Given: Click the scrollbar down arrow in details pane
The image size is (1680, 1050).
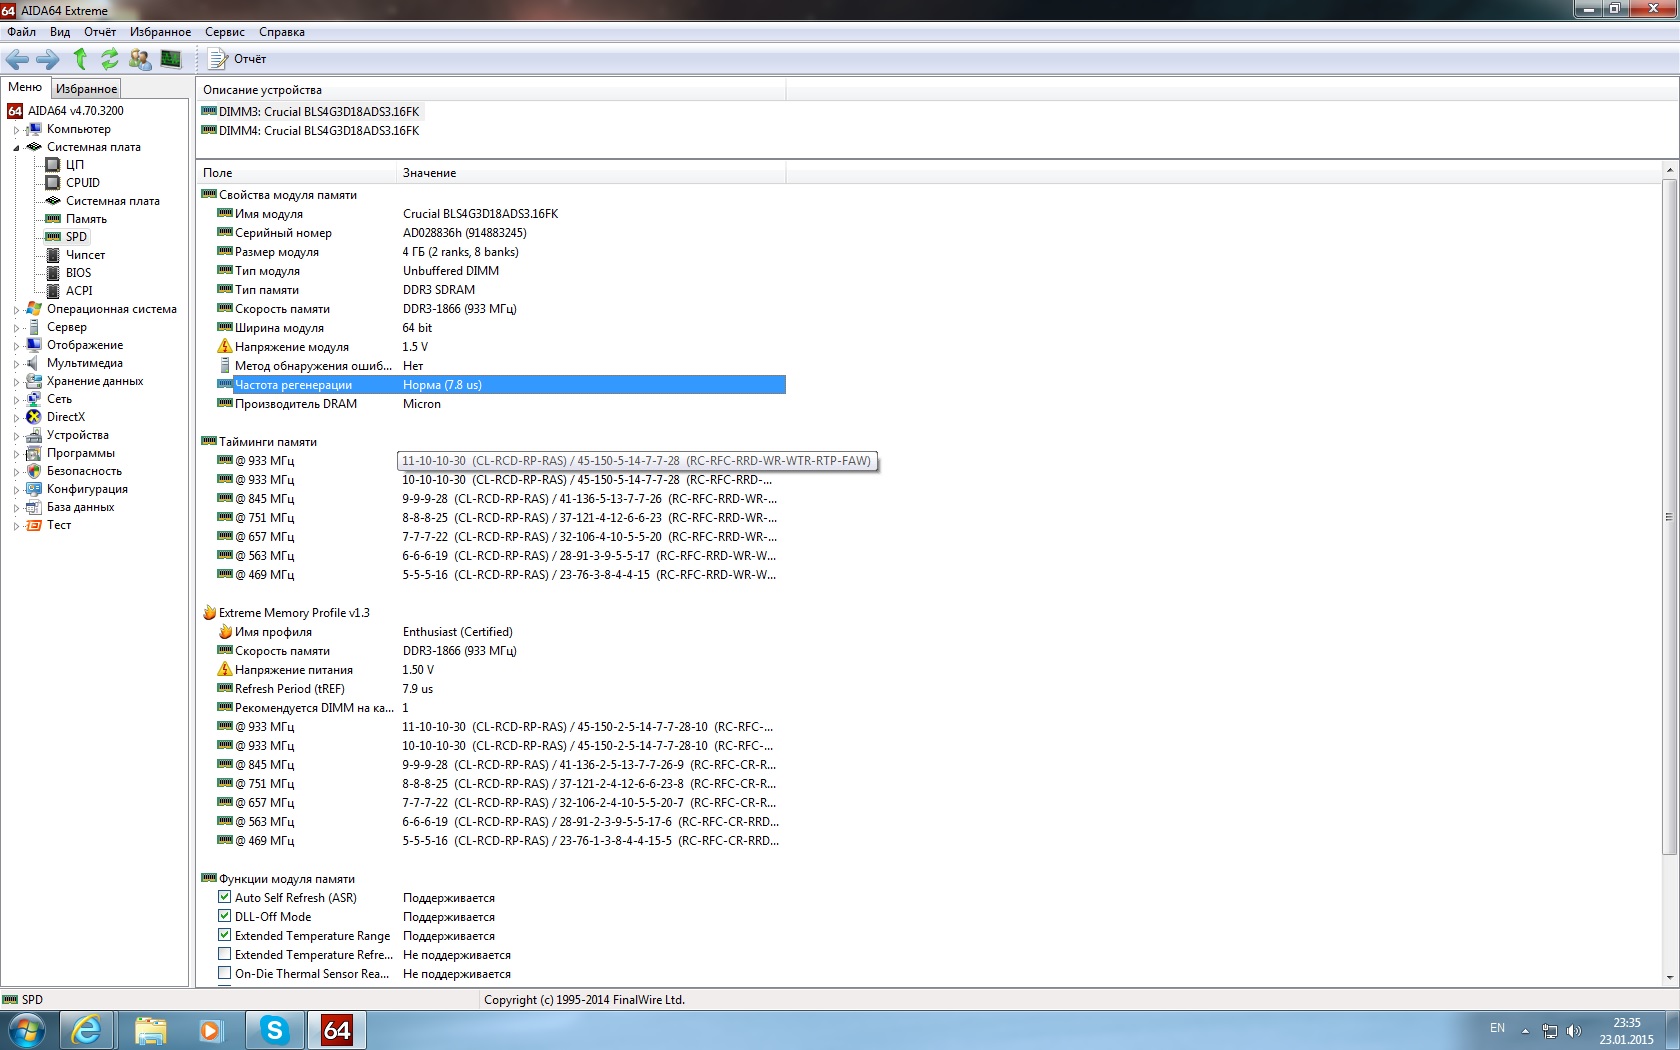Looking at the screenshot, I should 1669,978.
